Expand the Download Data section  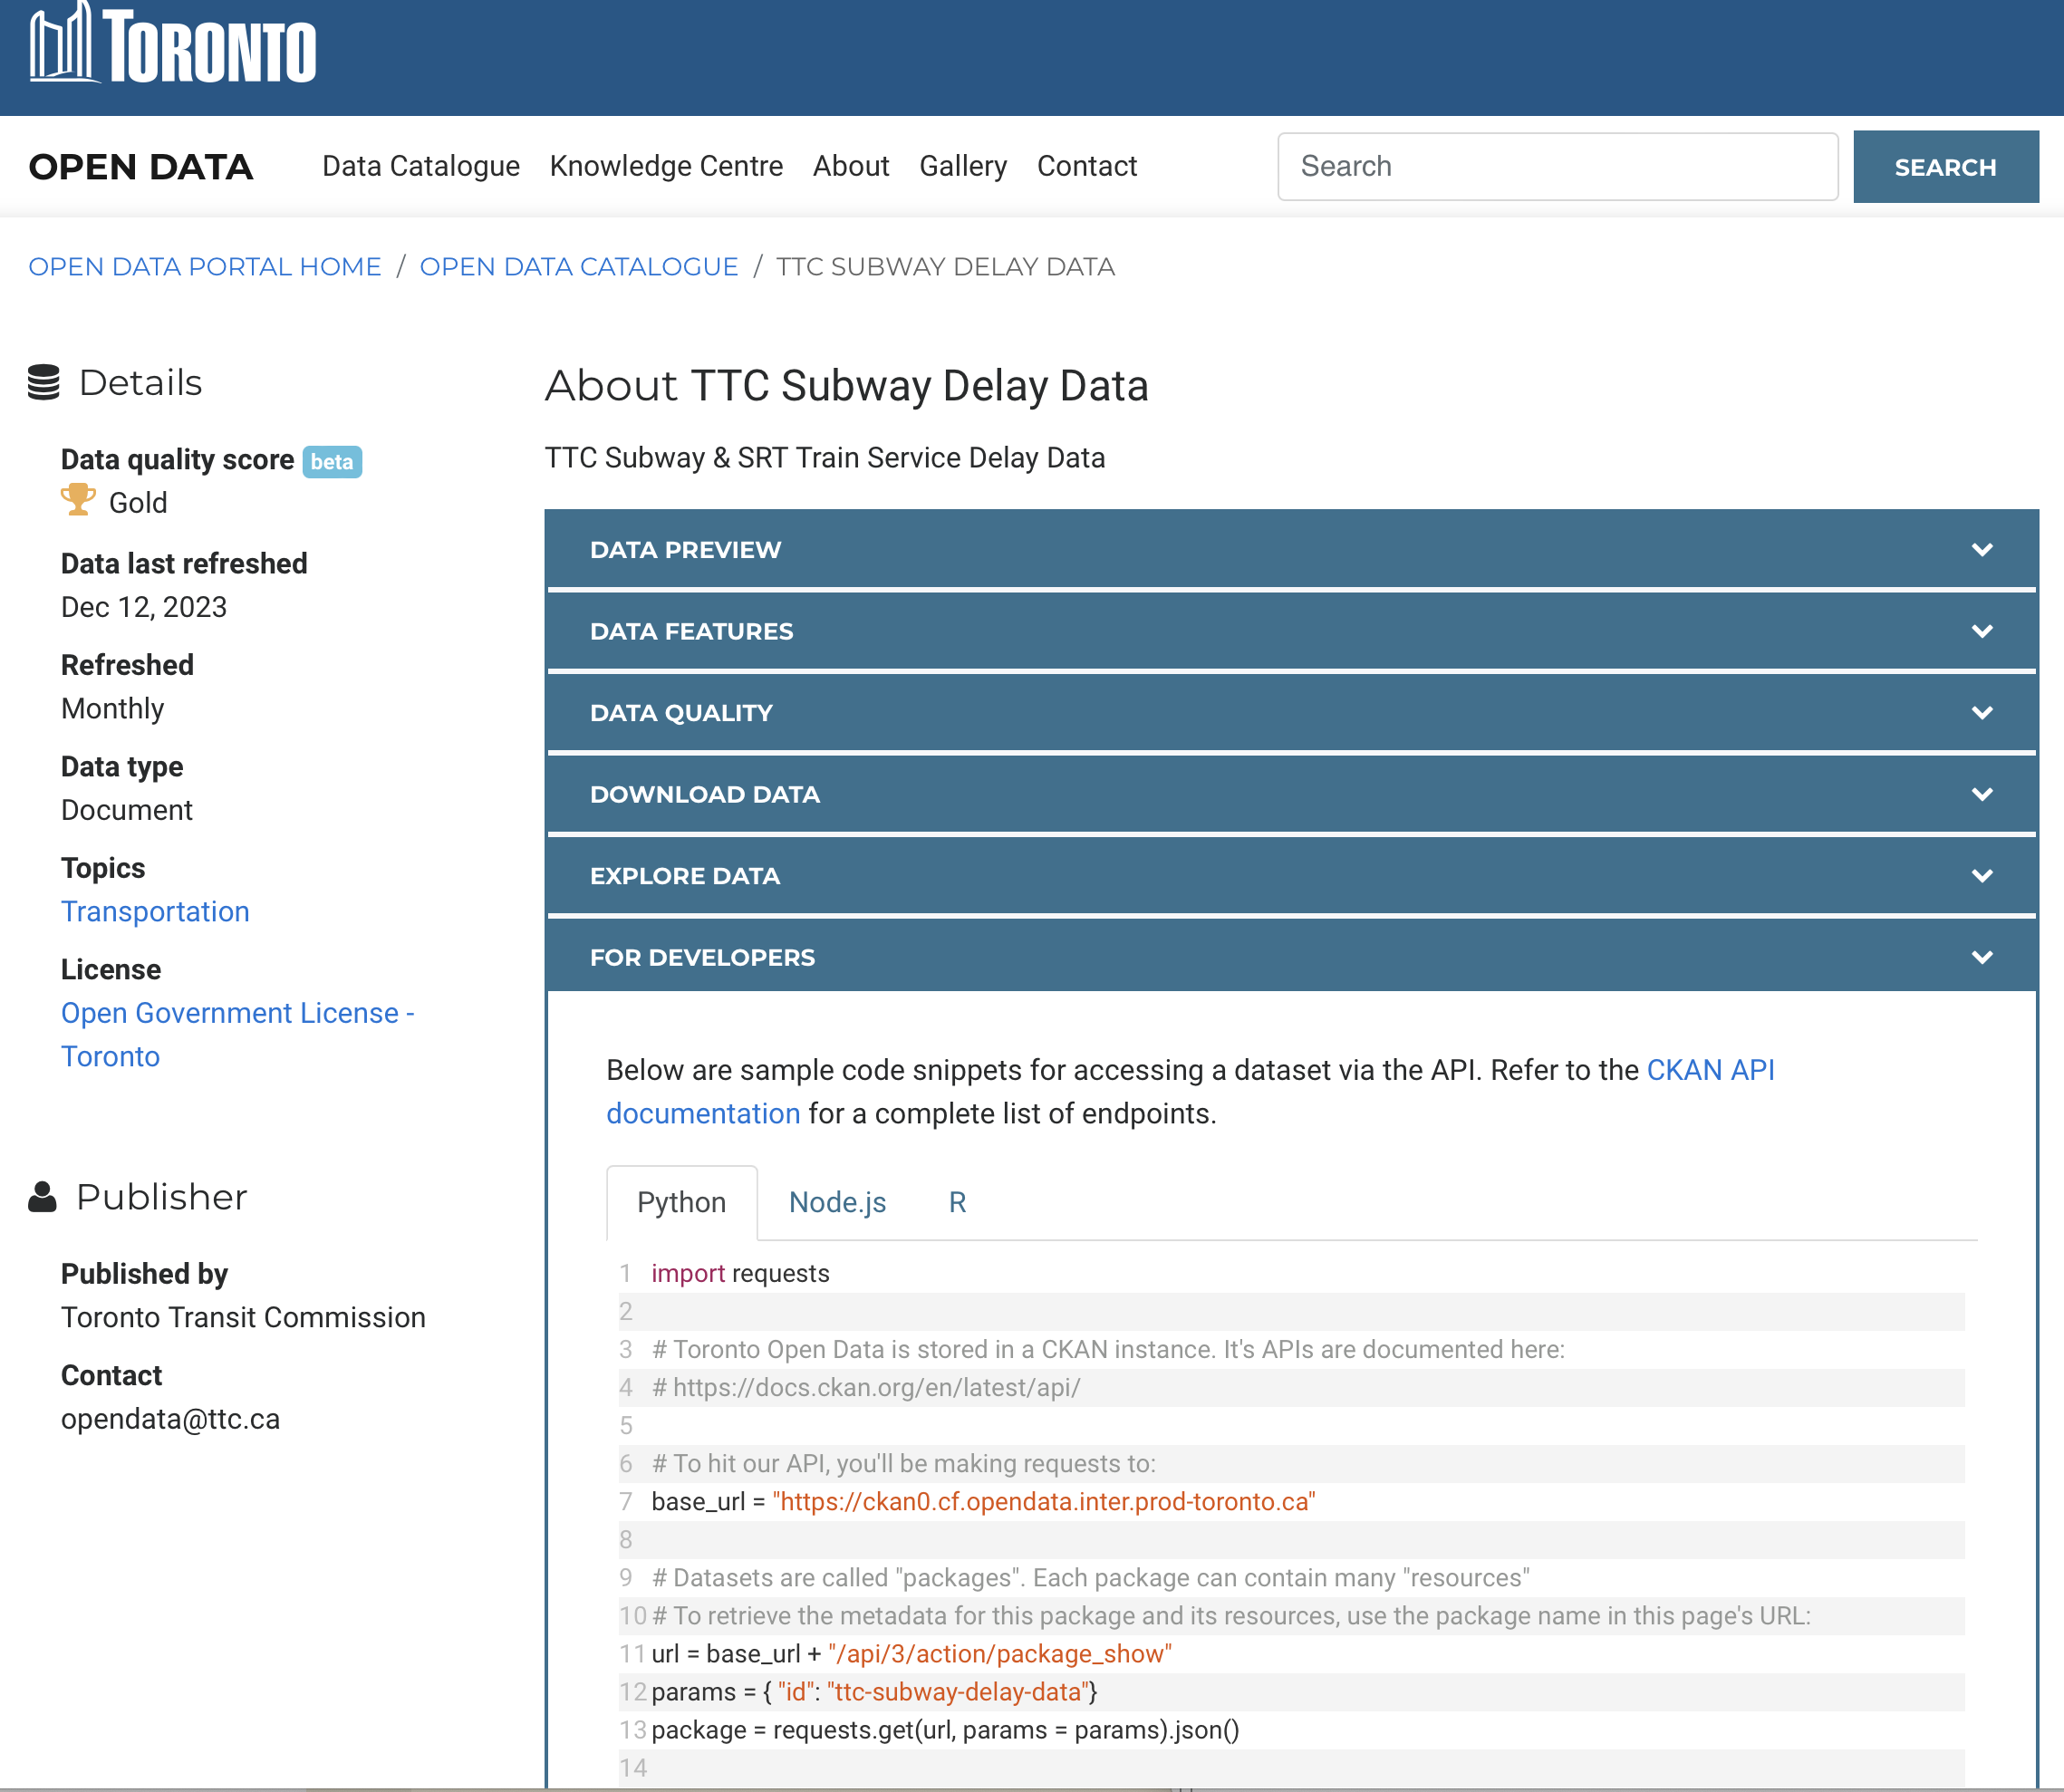[1291, 794]
